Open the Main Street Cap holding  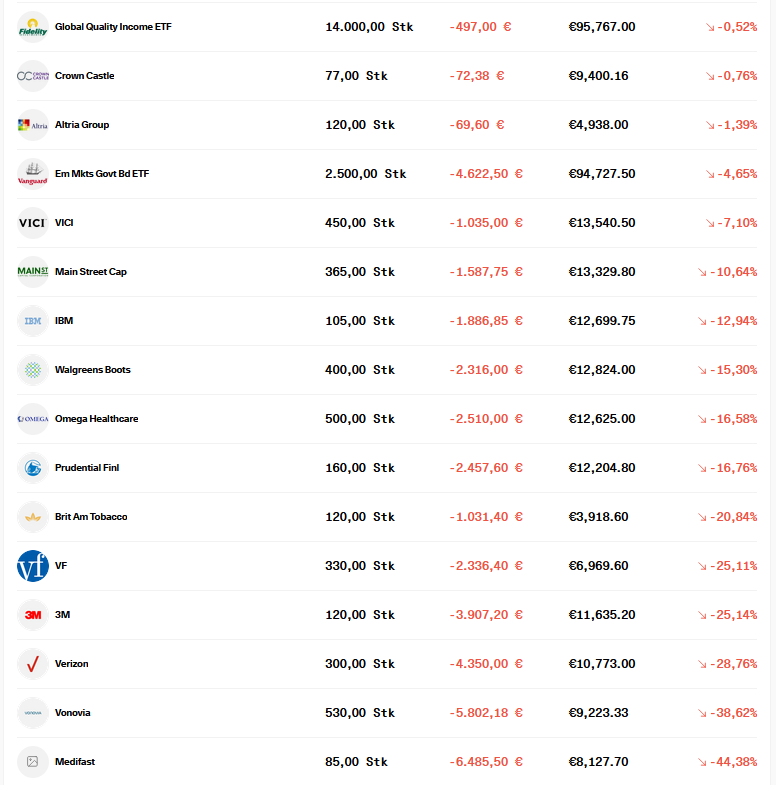pyautogui.click(x=91, y=272)
